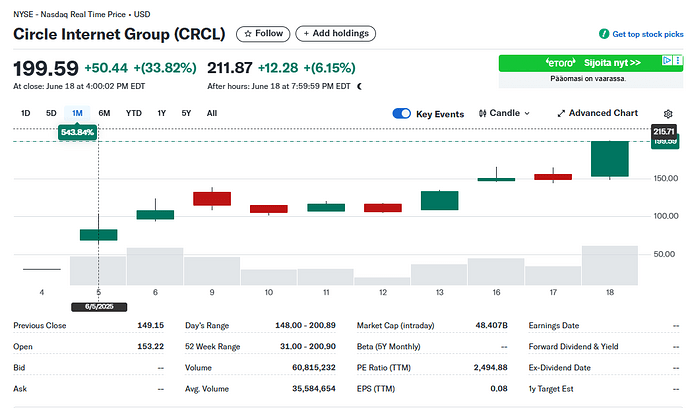The width and height of the screenshot is (690, 408).
Task: Open the chart settings gear icon
Action: tap(668, 114)
